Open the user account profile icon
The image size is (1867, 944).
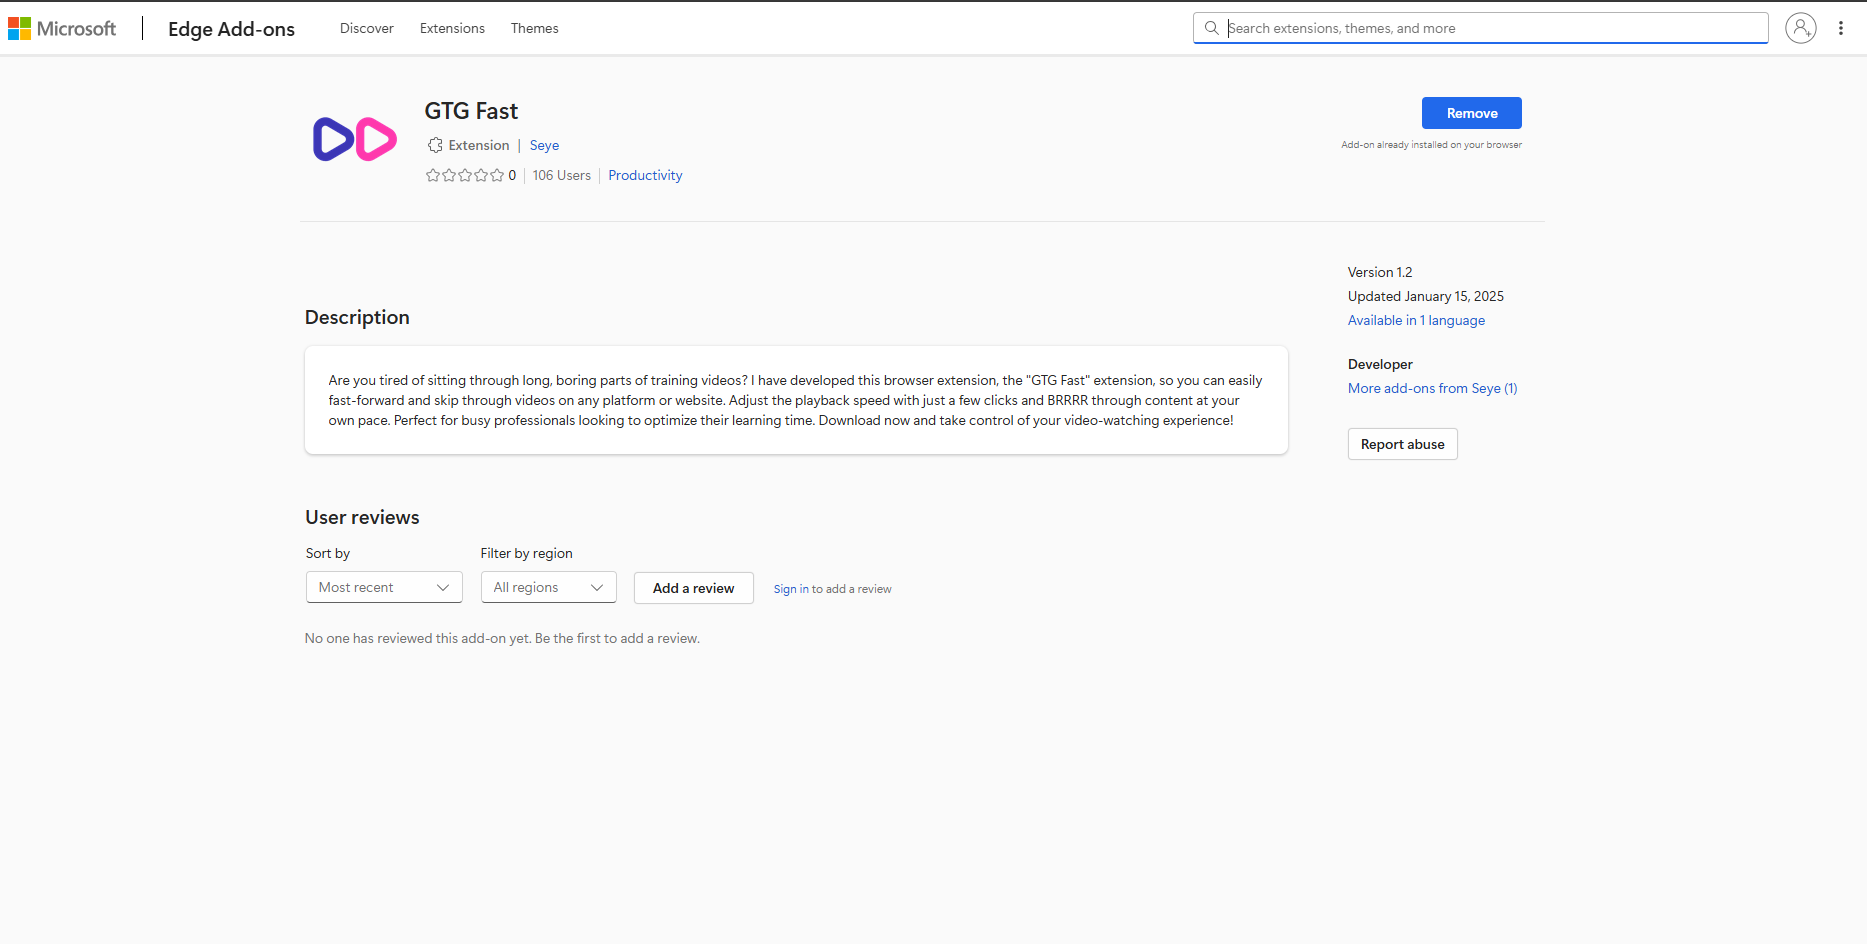[1800, 28]
